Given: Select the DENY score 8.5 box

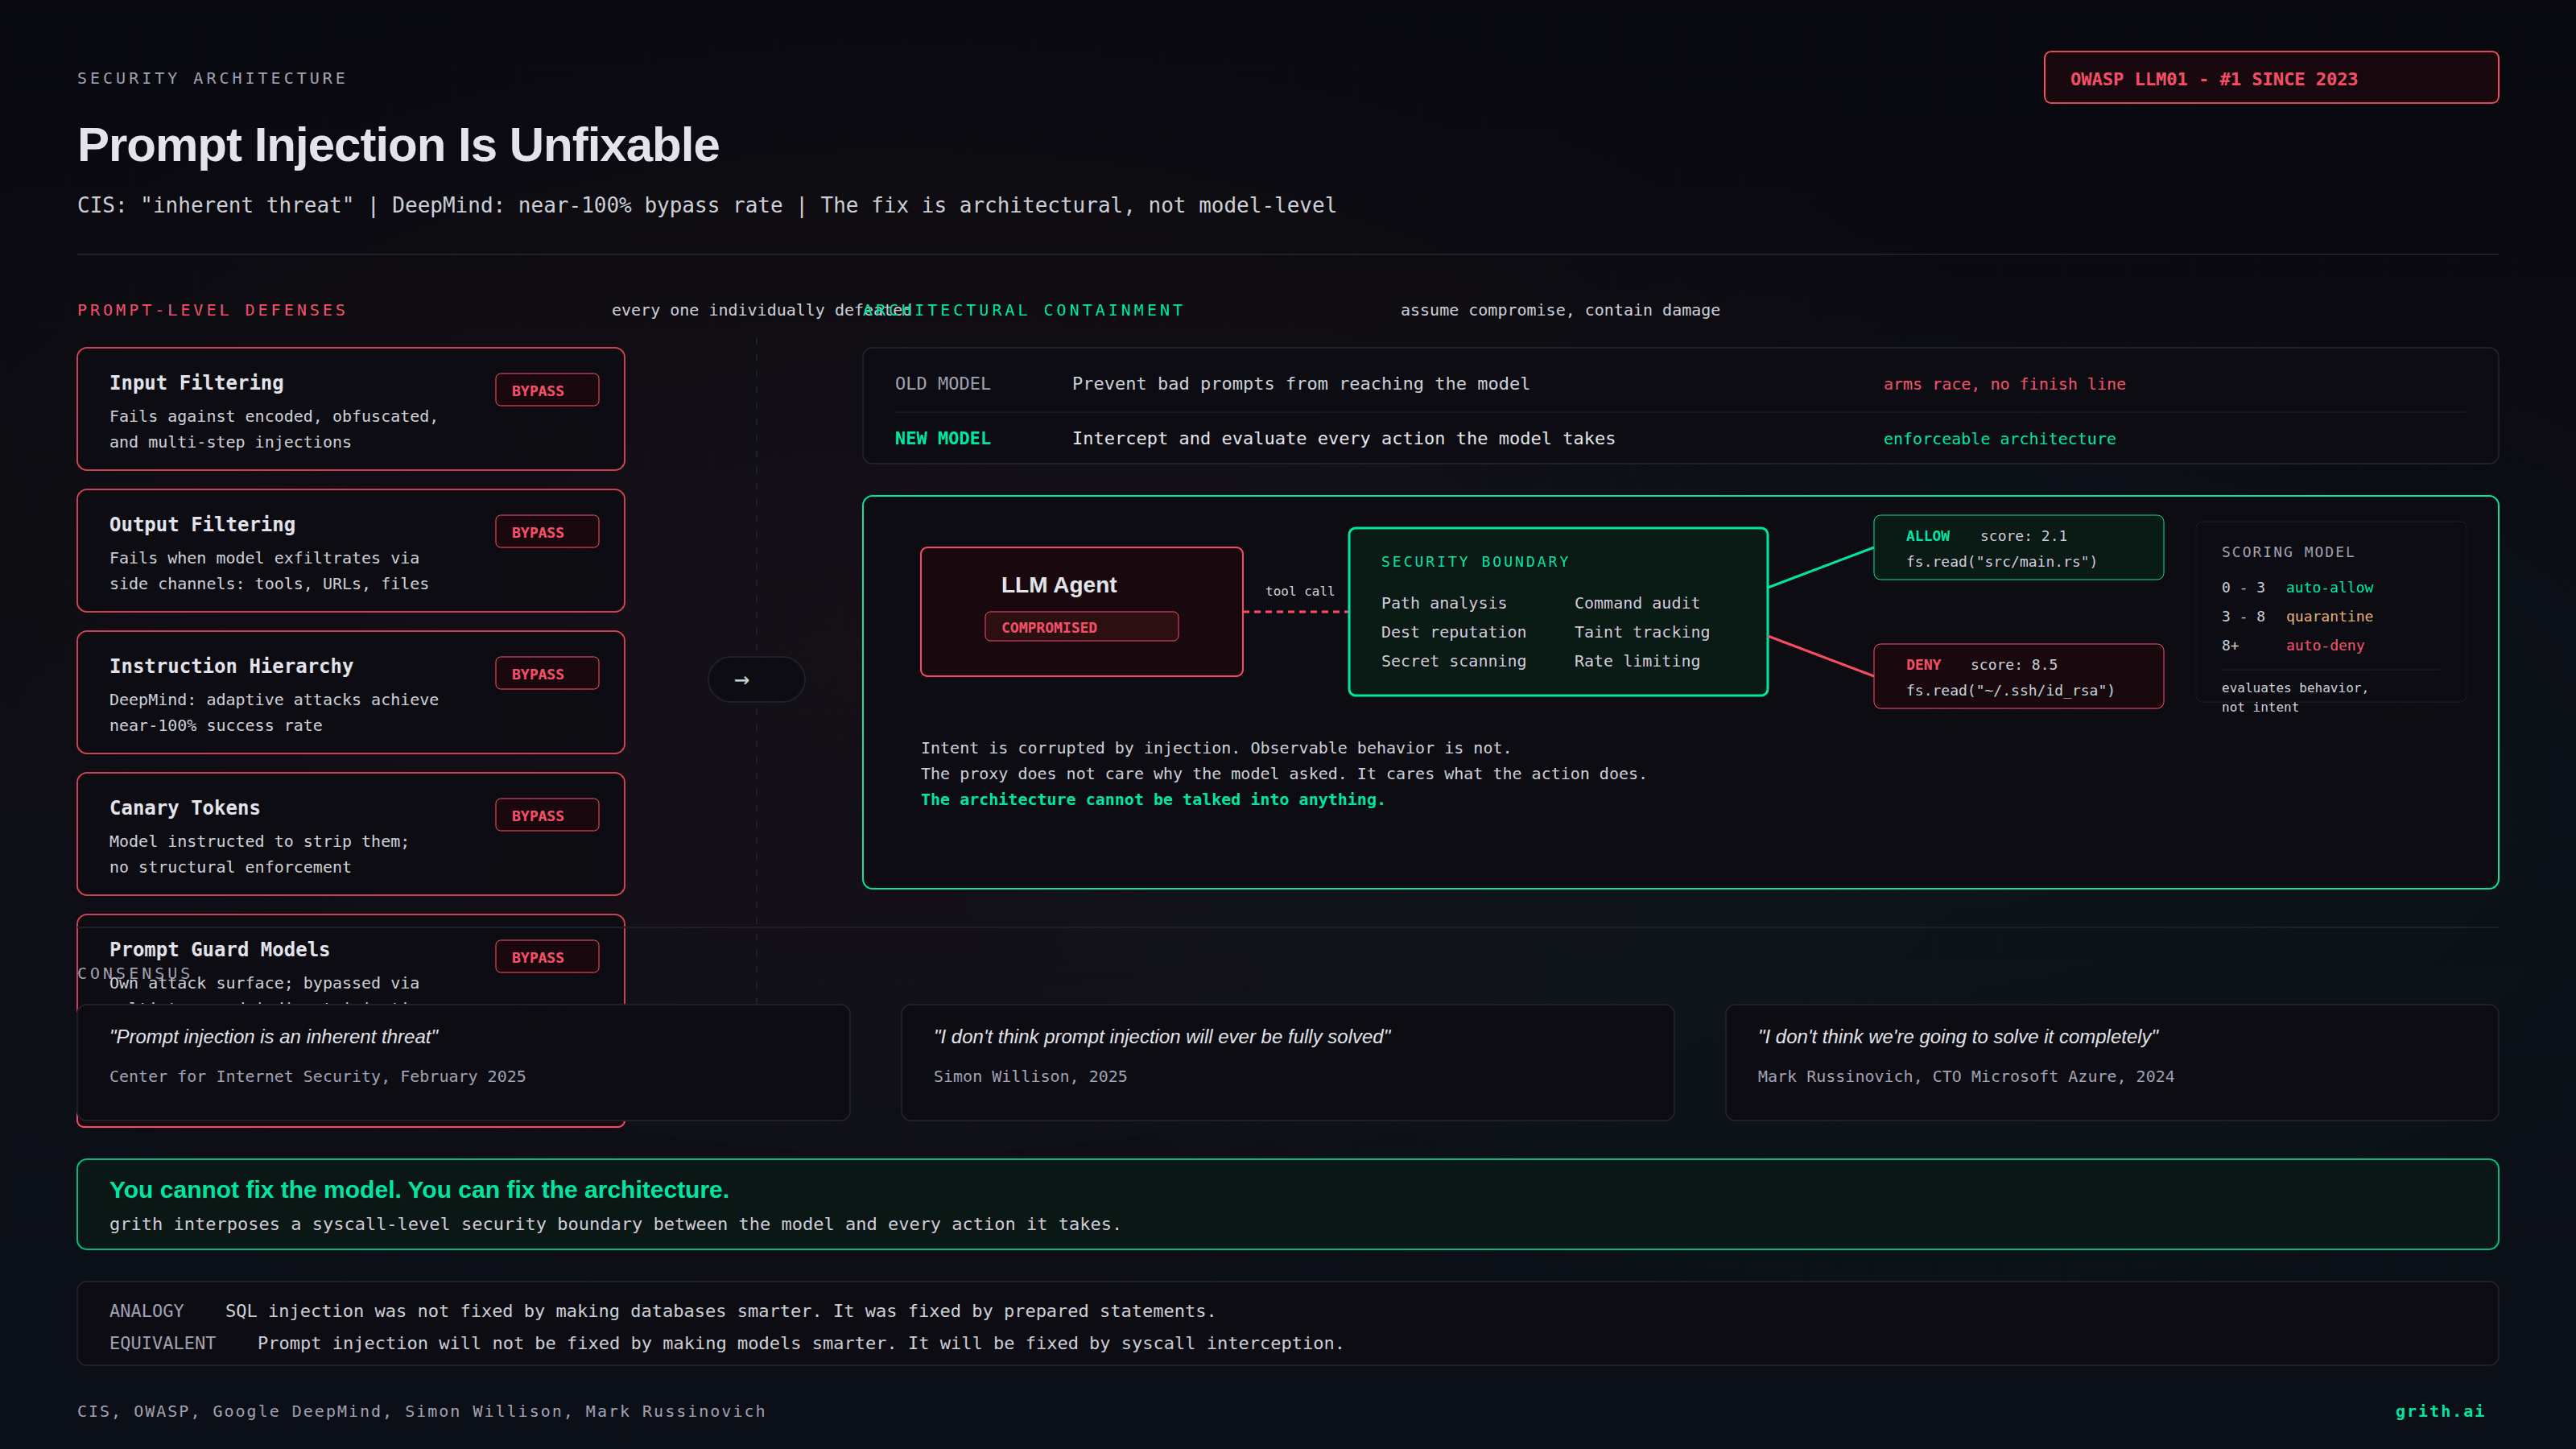Looking at the screenshot, I should (2017, 677).
